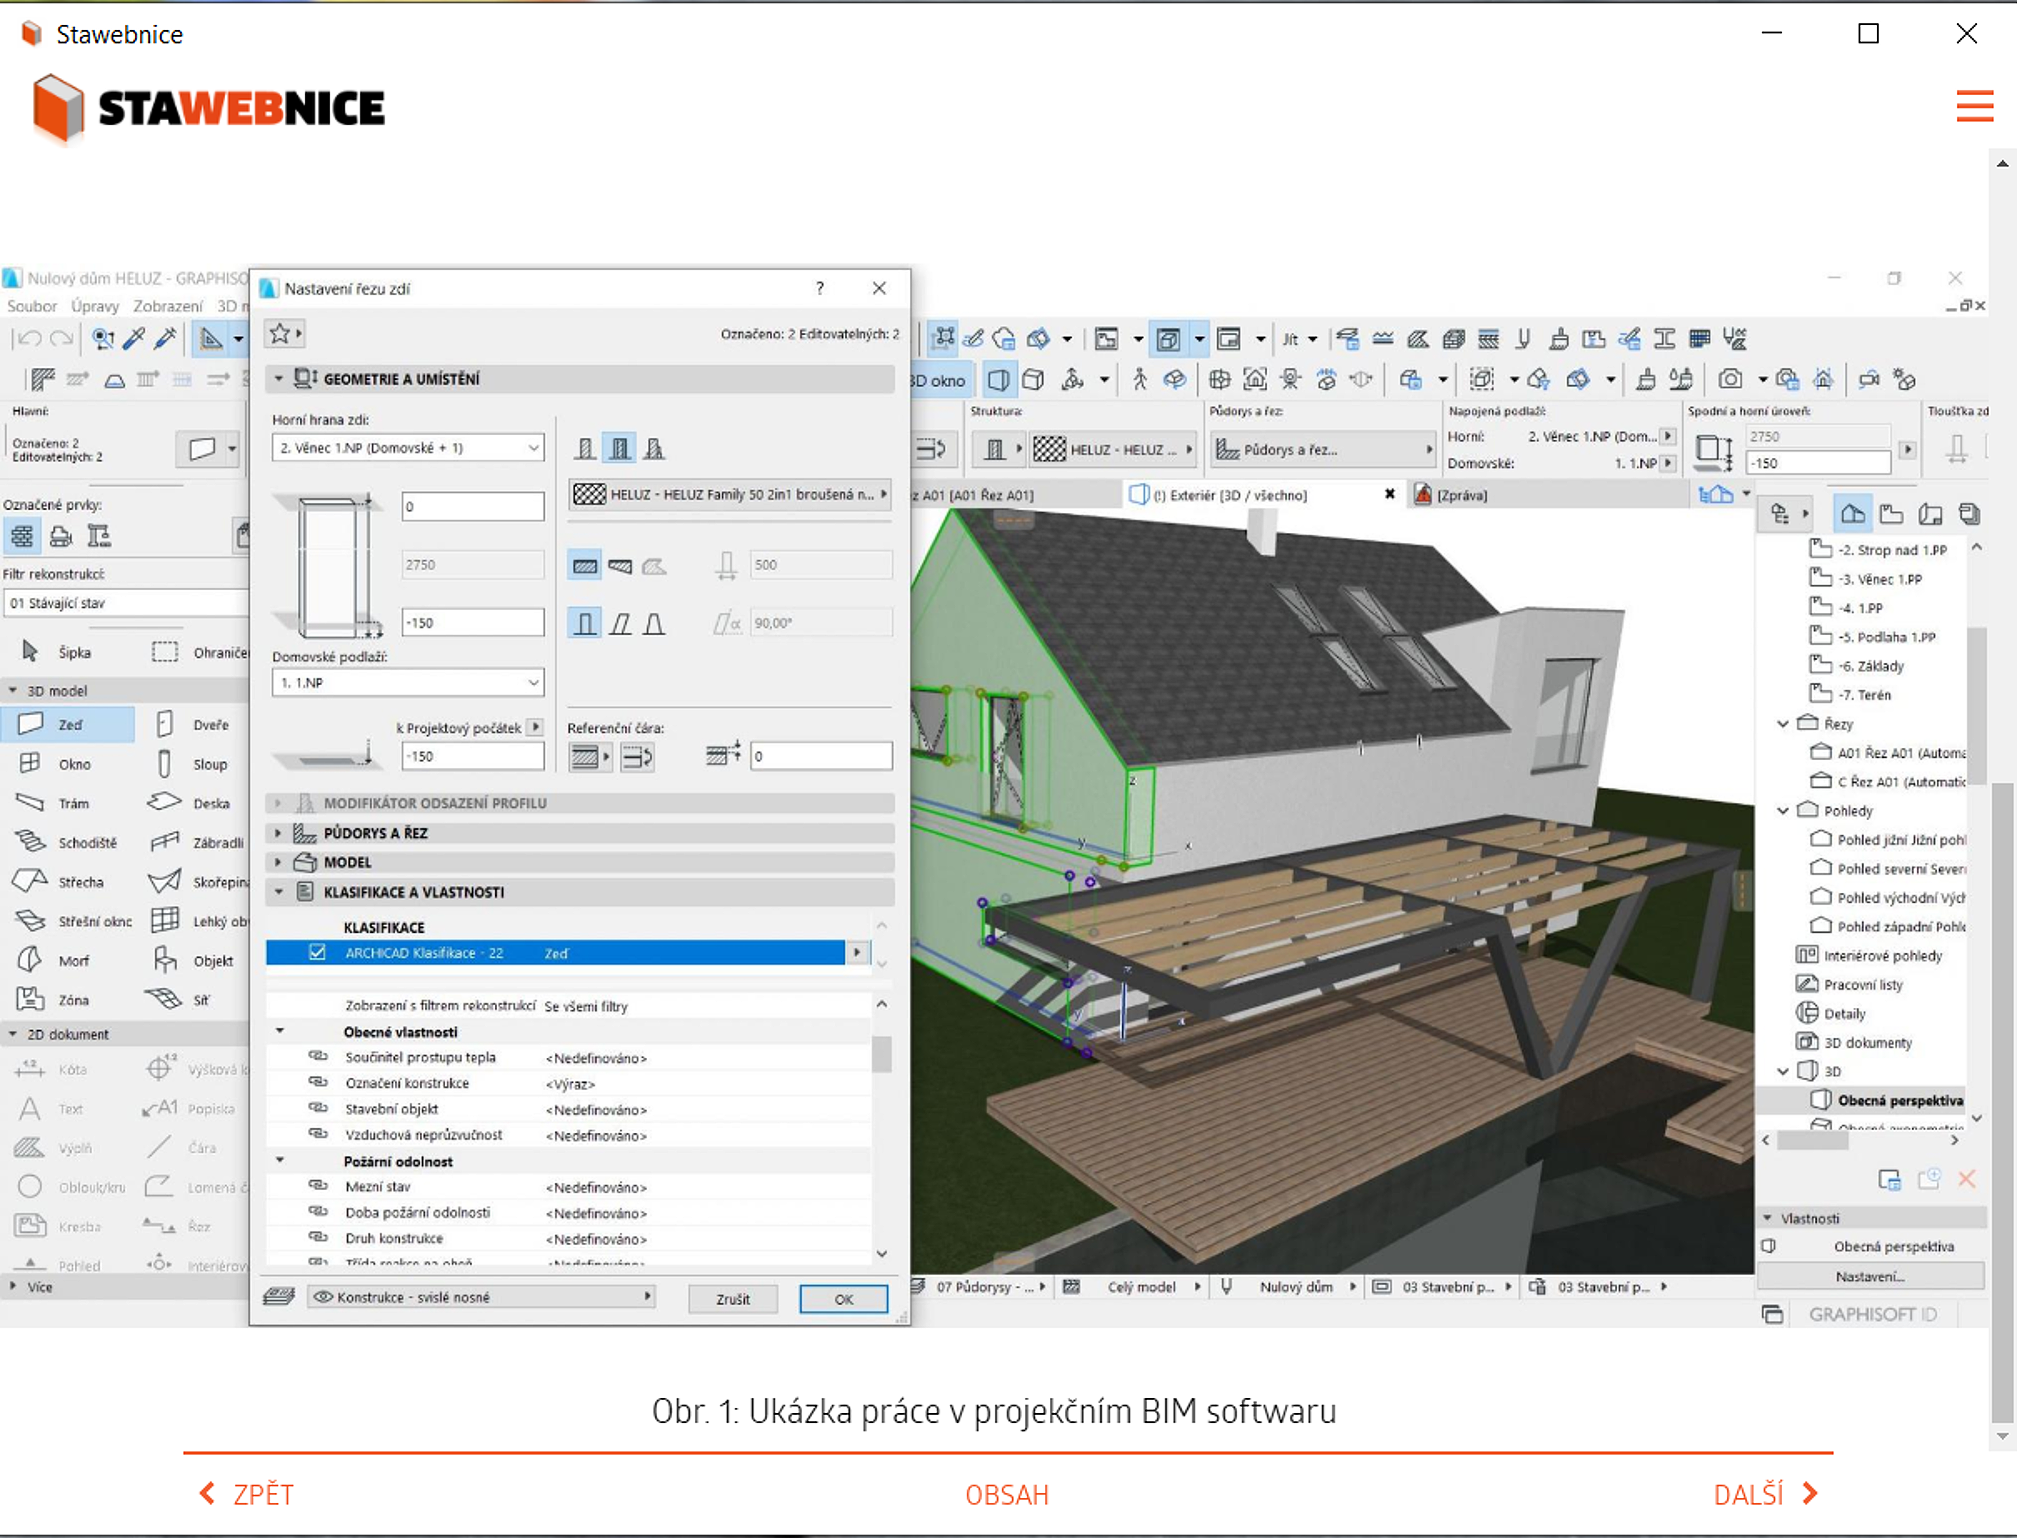Image resolution: width=2017 pixels, height=1538 pixels.
Task: Collapse the Pohledy tree node
Action: point(1783,810)
